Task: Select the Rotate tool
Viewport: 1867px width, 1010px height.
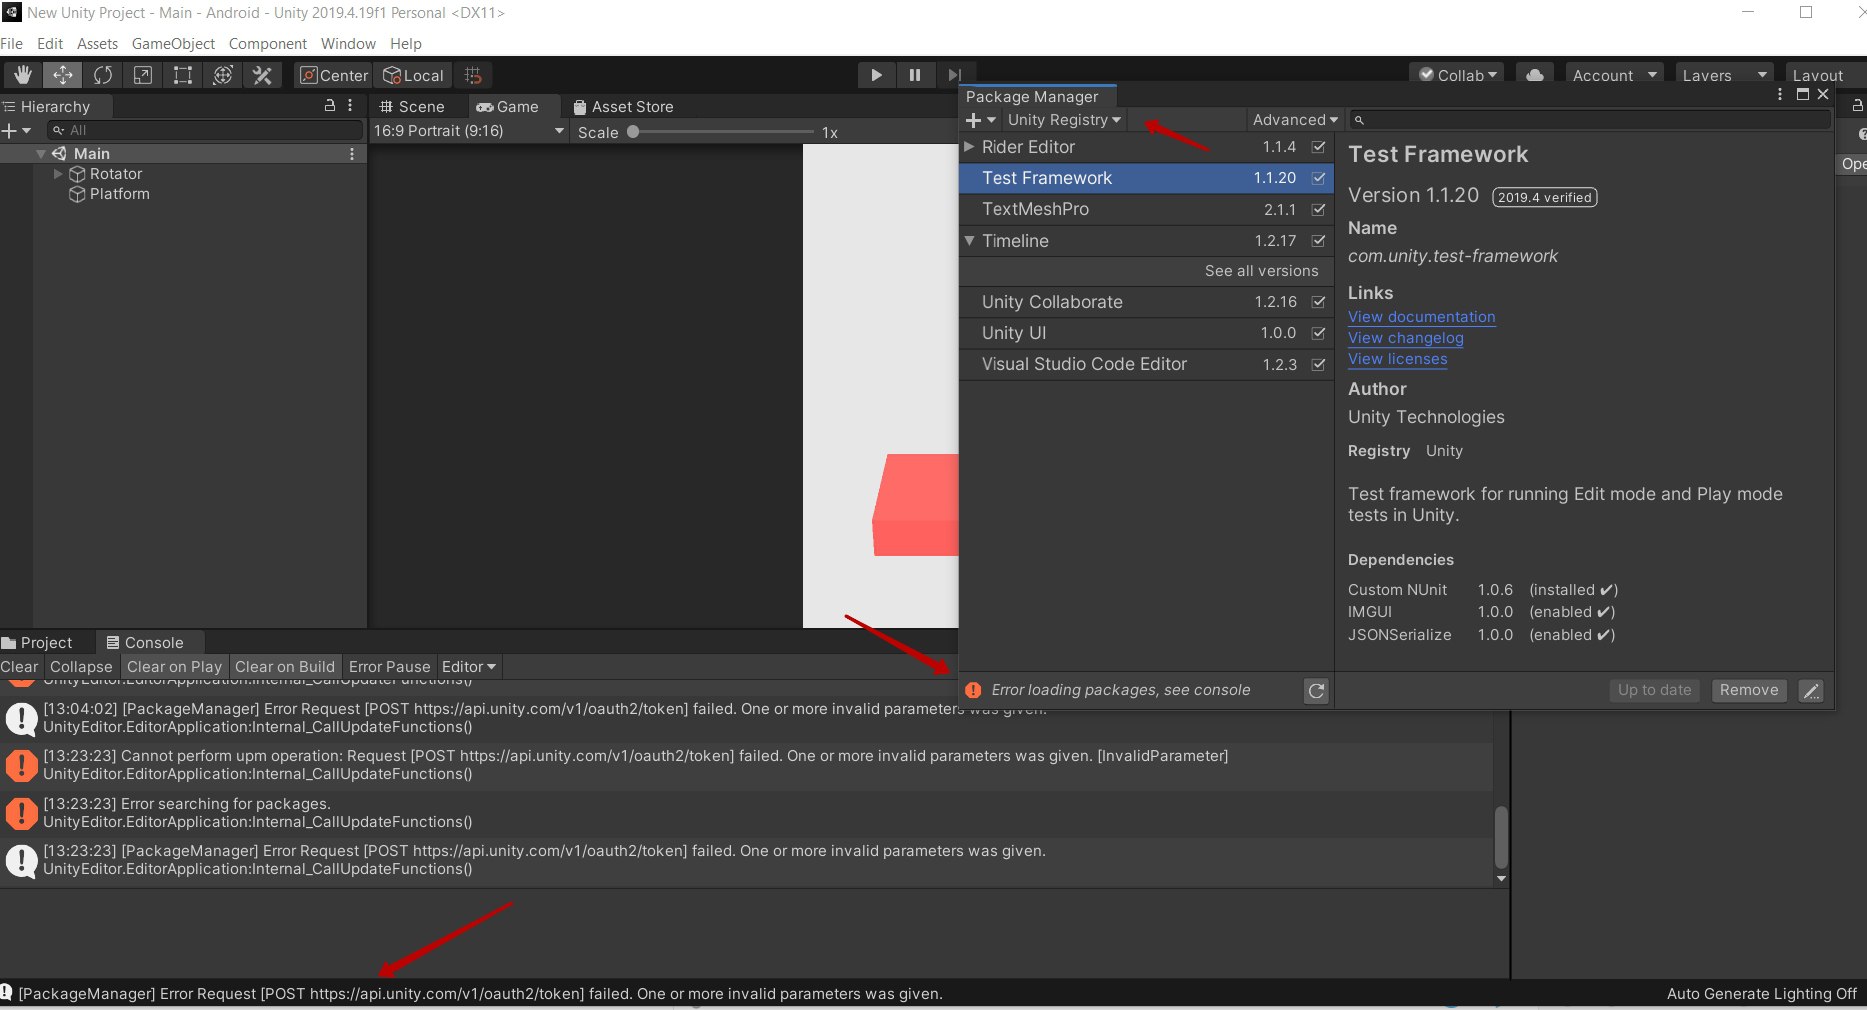Action: click(x=102, y=75)
